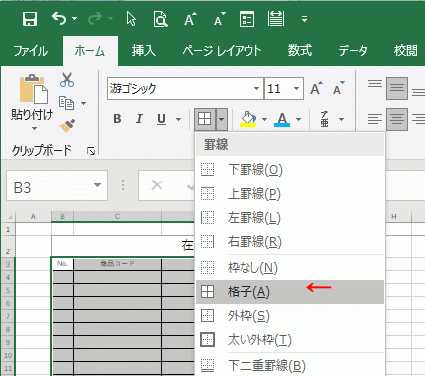Click the phonetic guide (ふりがな) icon
This screenshot has height=376, width=425.
pyautogui.click(x=325, y=119)
